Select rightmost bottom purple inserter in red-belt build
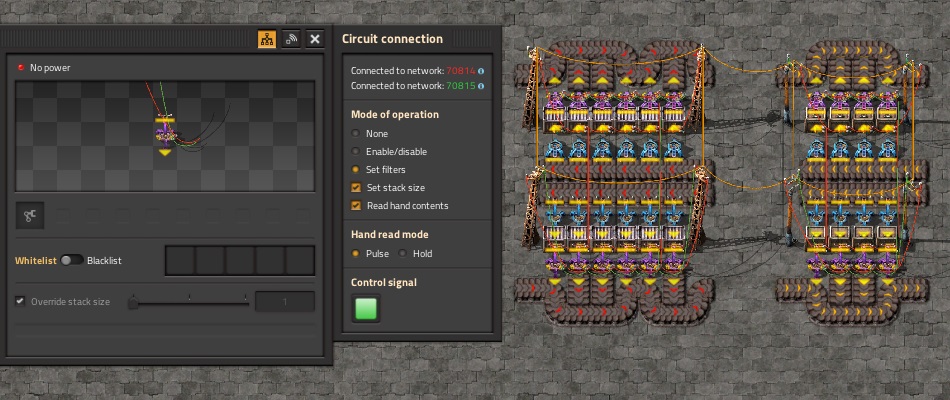950x400 pixels. [x=674, y=264]
